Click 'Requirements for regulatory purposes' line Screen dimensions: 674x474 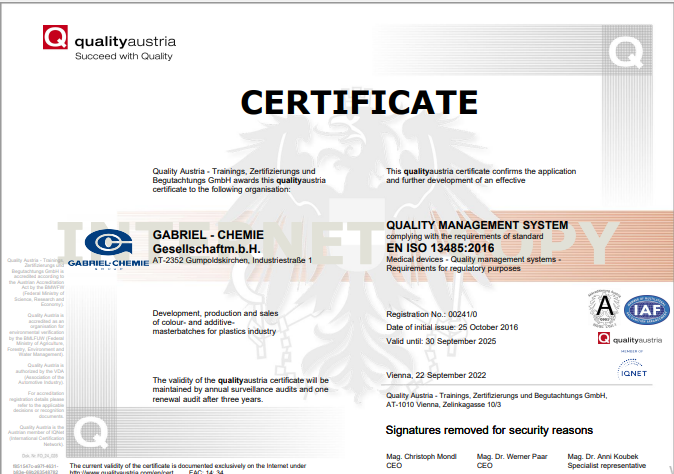click(x=453, y=269)
